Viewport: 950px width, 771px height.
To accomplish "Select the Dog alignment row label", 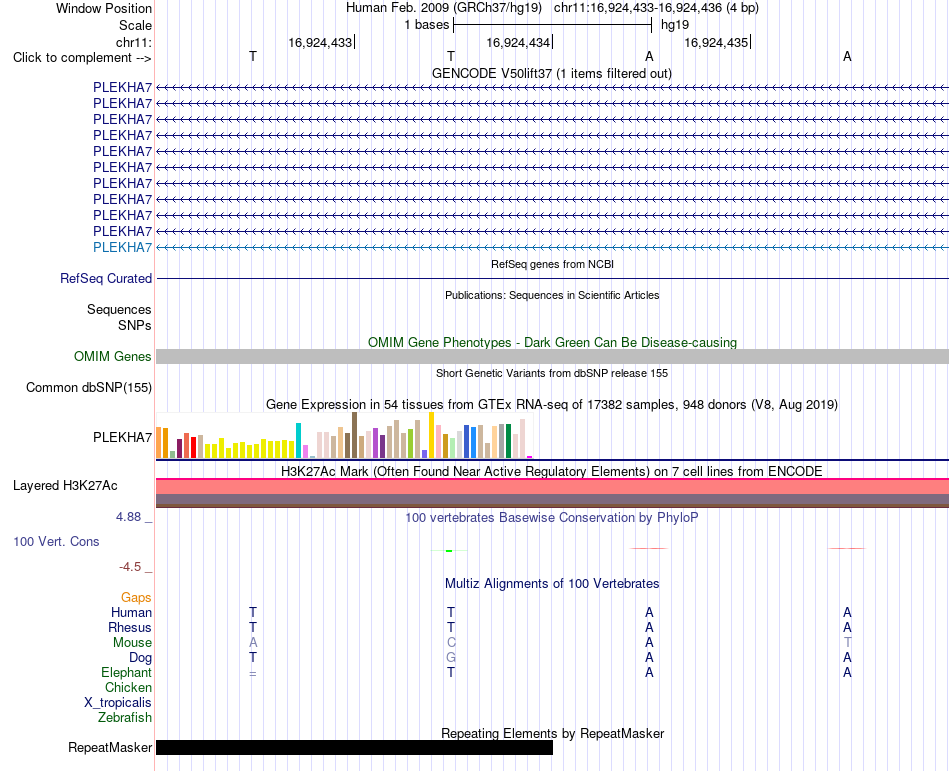I will coord(140,658).
